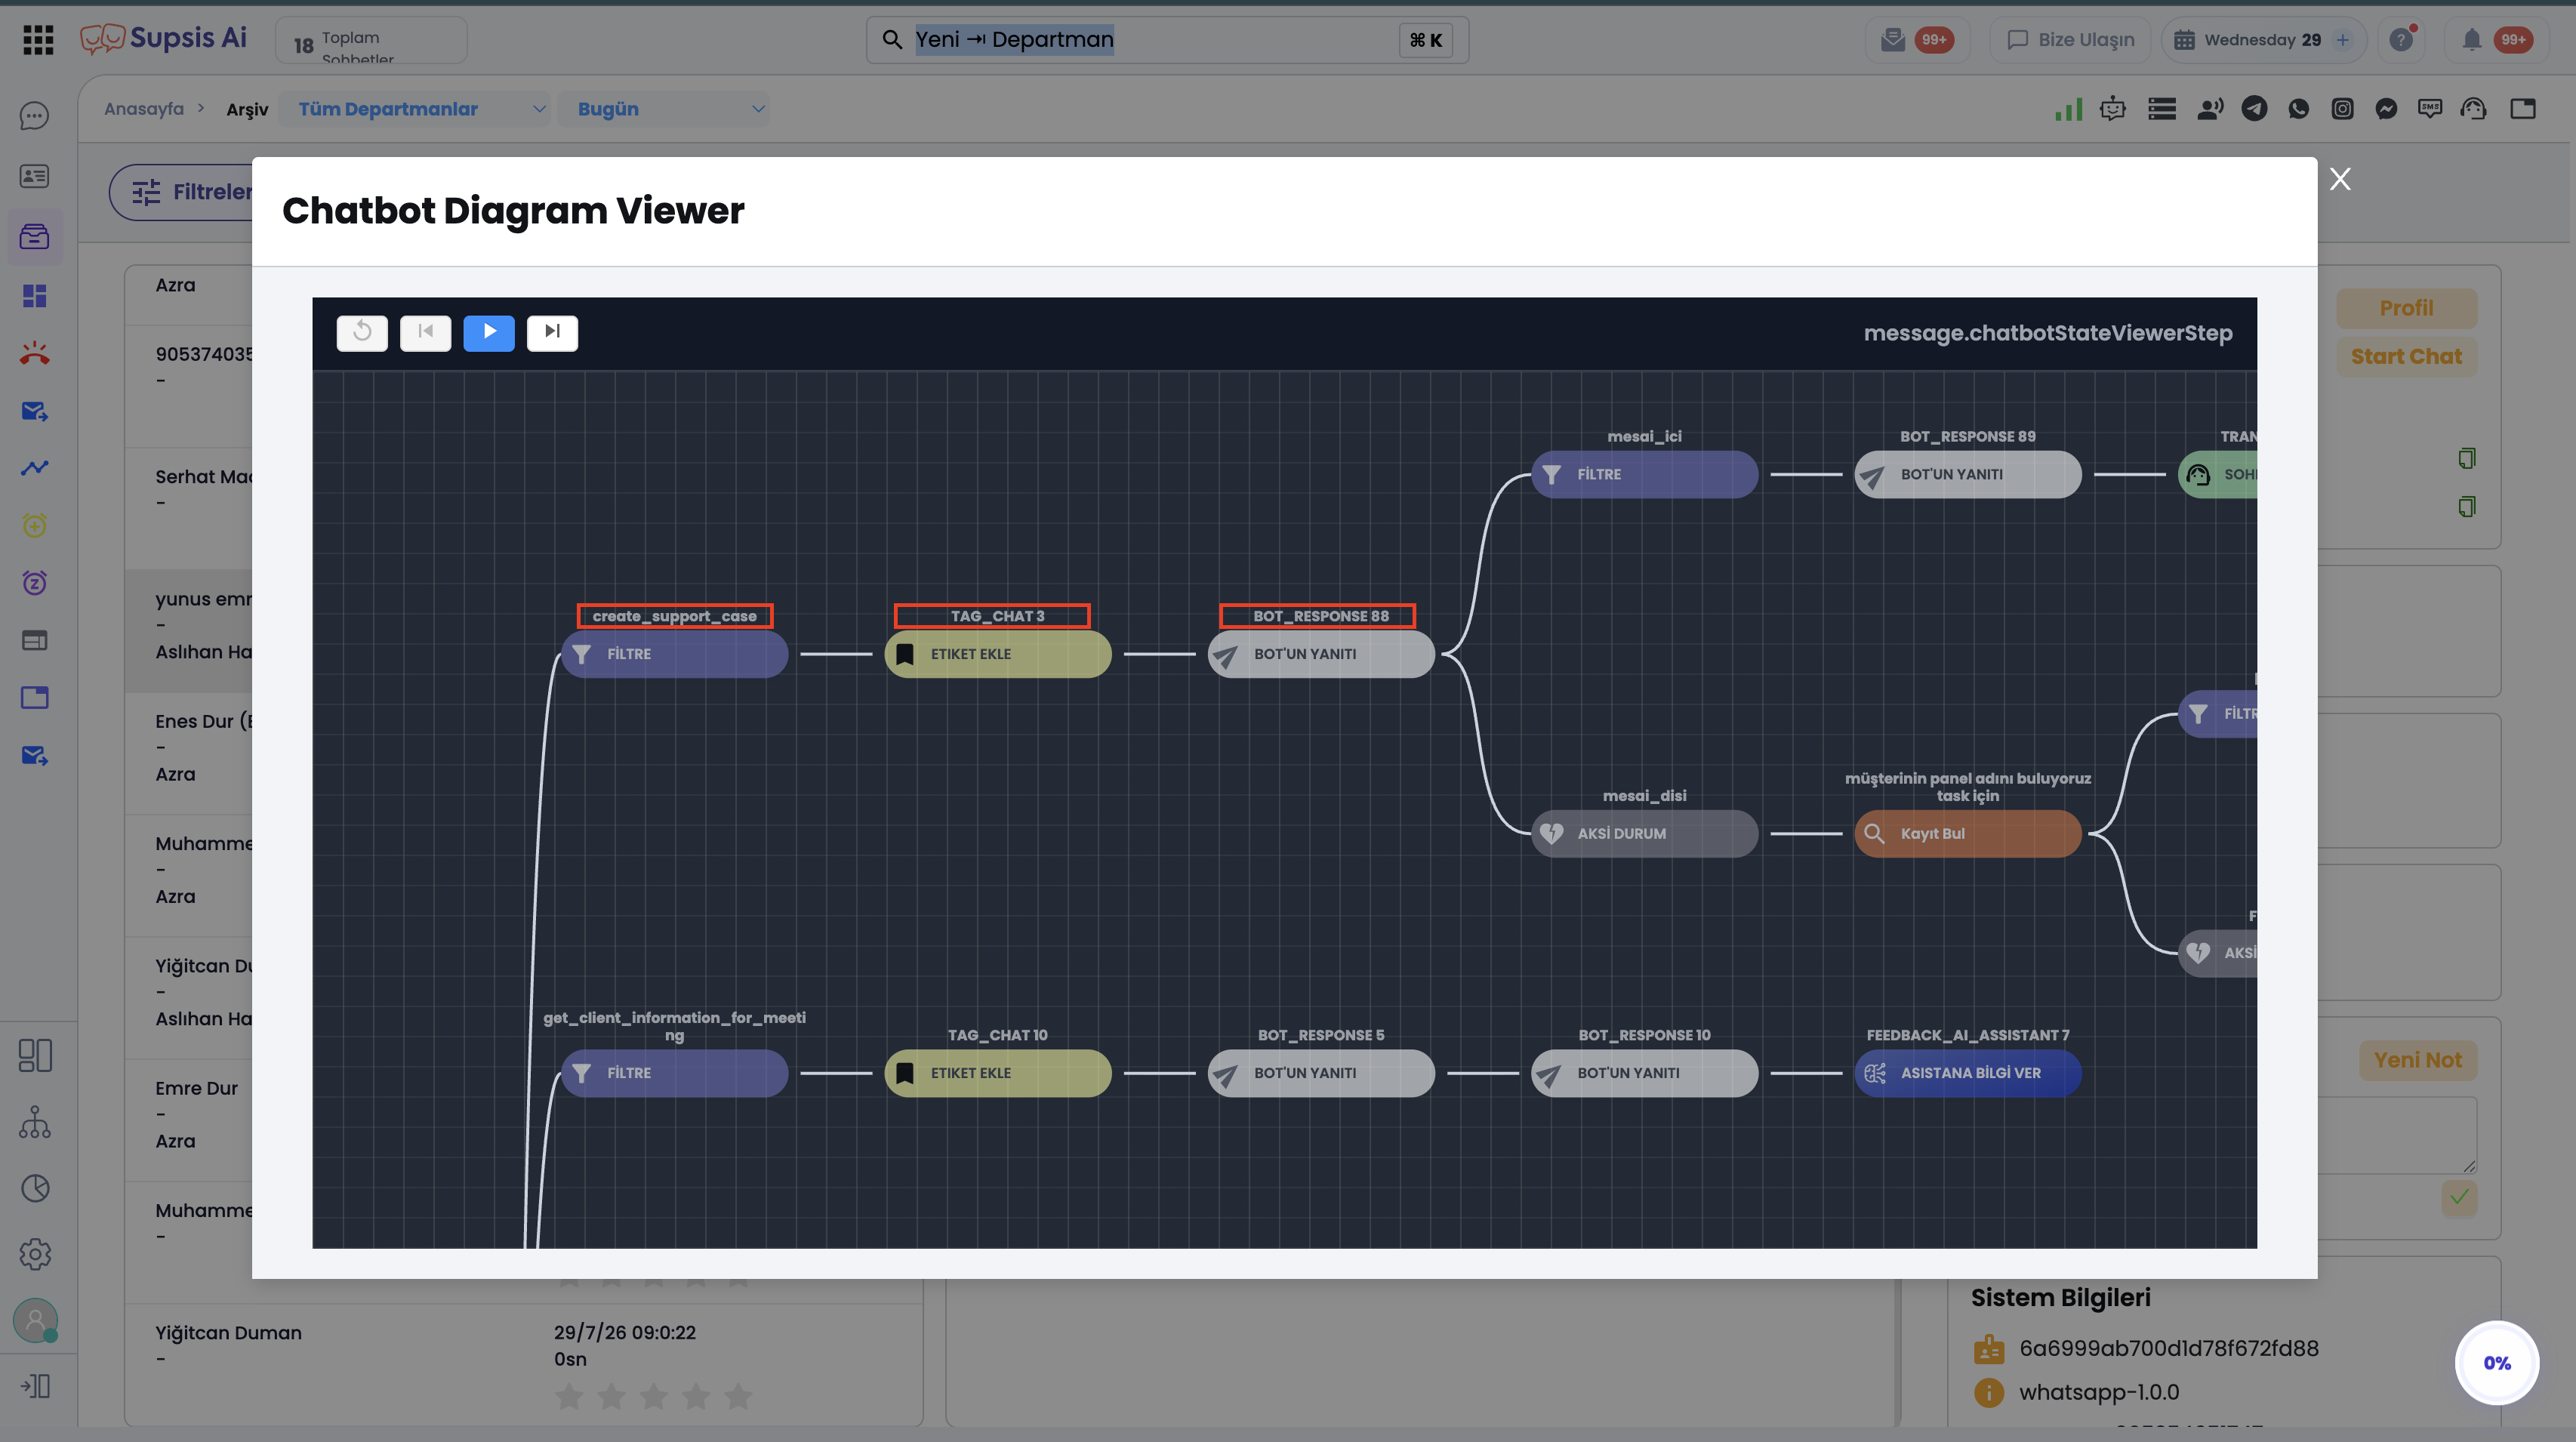This screenshot has width=2576, height=1442.
Task: Open the help question mark icon
Action: pyautogui.click(x=2402, y=40)
